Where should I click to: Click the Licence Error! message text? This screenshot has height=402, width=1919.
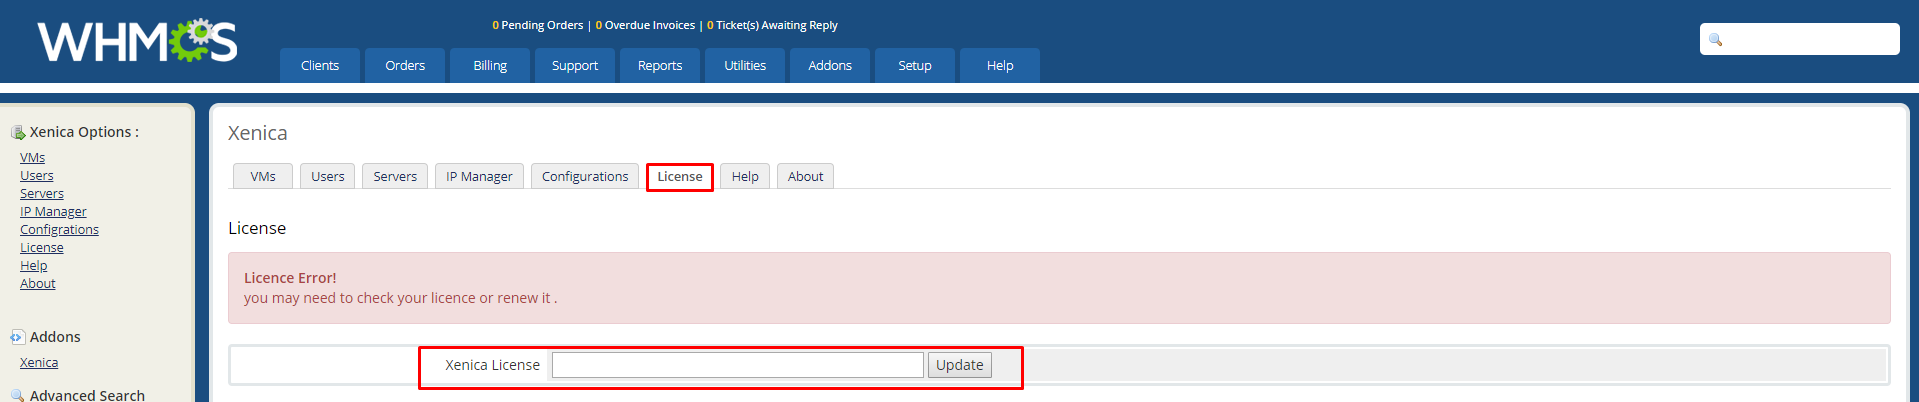click(x=290, y=278)
